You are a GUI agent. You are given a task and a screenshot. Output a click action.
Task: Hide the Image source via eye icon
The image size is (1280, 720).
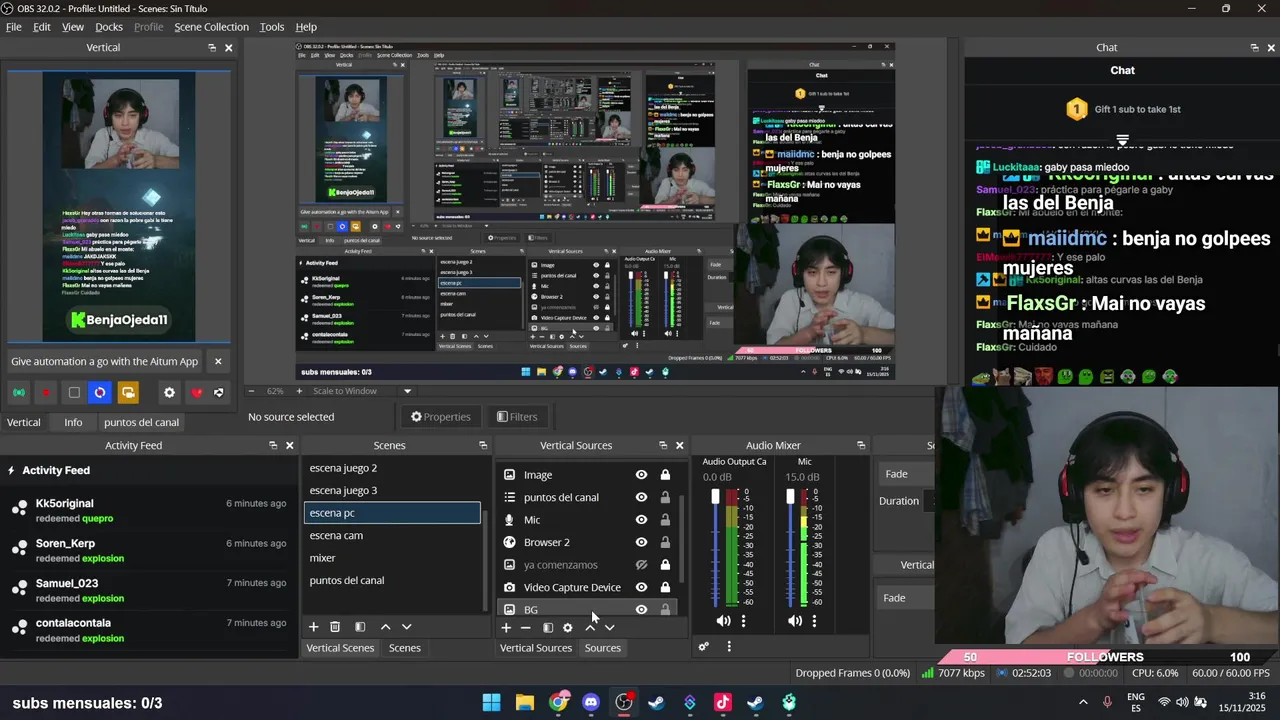click(641, 475)
